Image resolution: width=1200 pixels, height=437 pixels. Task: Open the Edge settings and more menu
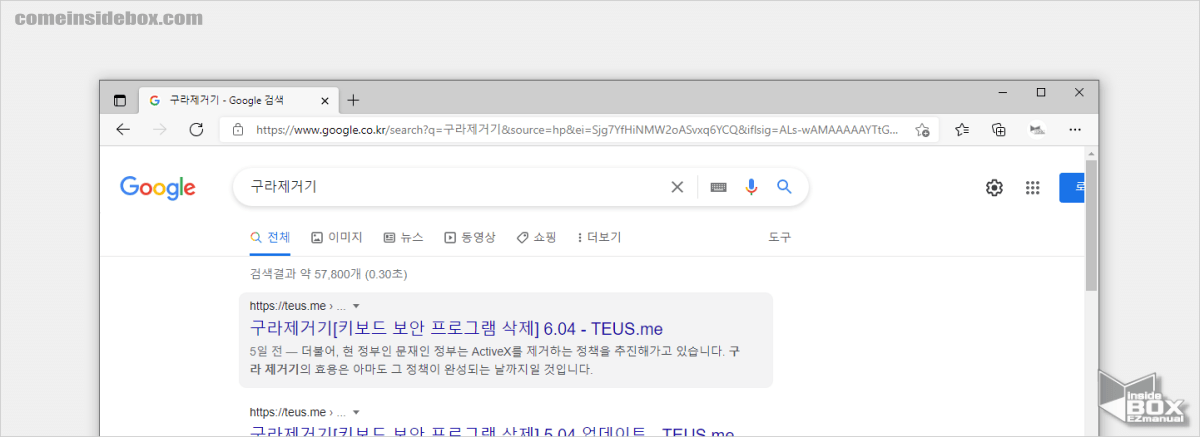click(x=1075, y=130)
